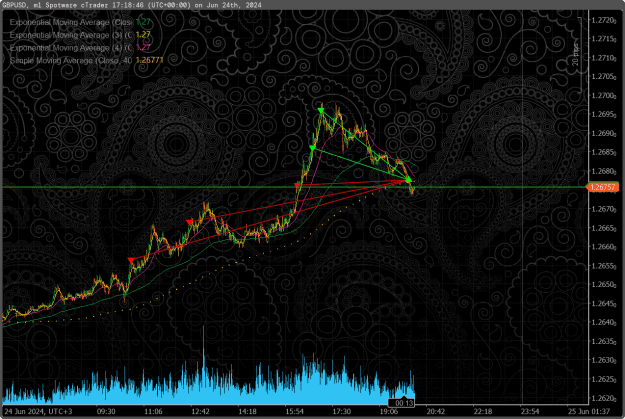
Task: Click the 1.2650 price axis label
Action: pyautogui.click(x=603, y=285)
